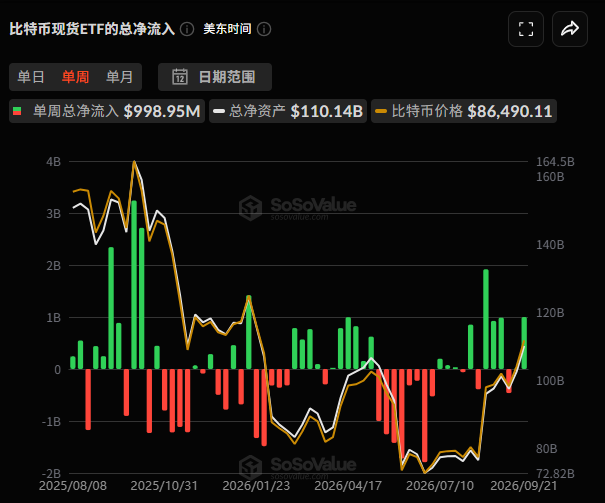The image size is (605, 503).
Task: Click the value $998.95M
Action: [x=162, y=111]
